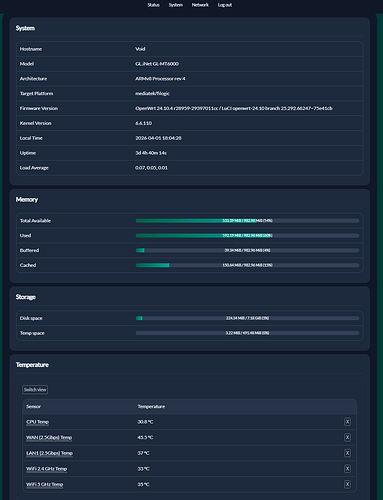The width and height of the screenshot is (383, 500).
Task: Click the Total Available memory label
Action: [35, 221]
